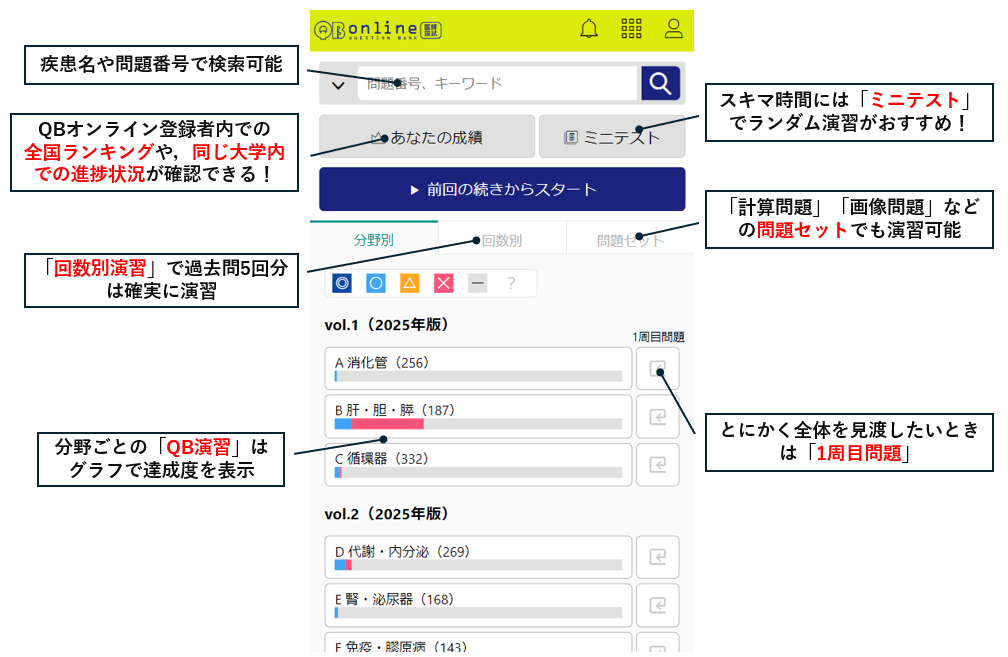Open ミニテスト for random practice
The width and height of the screenshot is (1008, 657).
point(612,137)
